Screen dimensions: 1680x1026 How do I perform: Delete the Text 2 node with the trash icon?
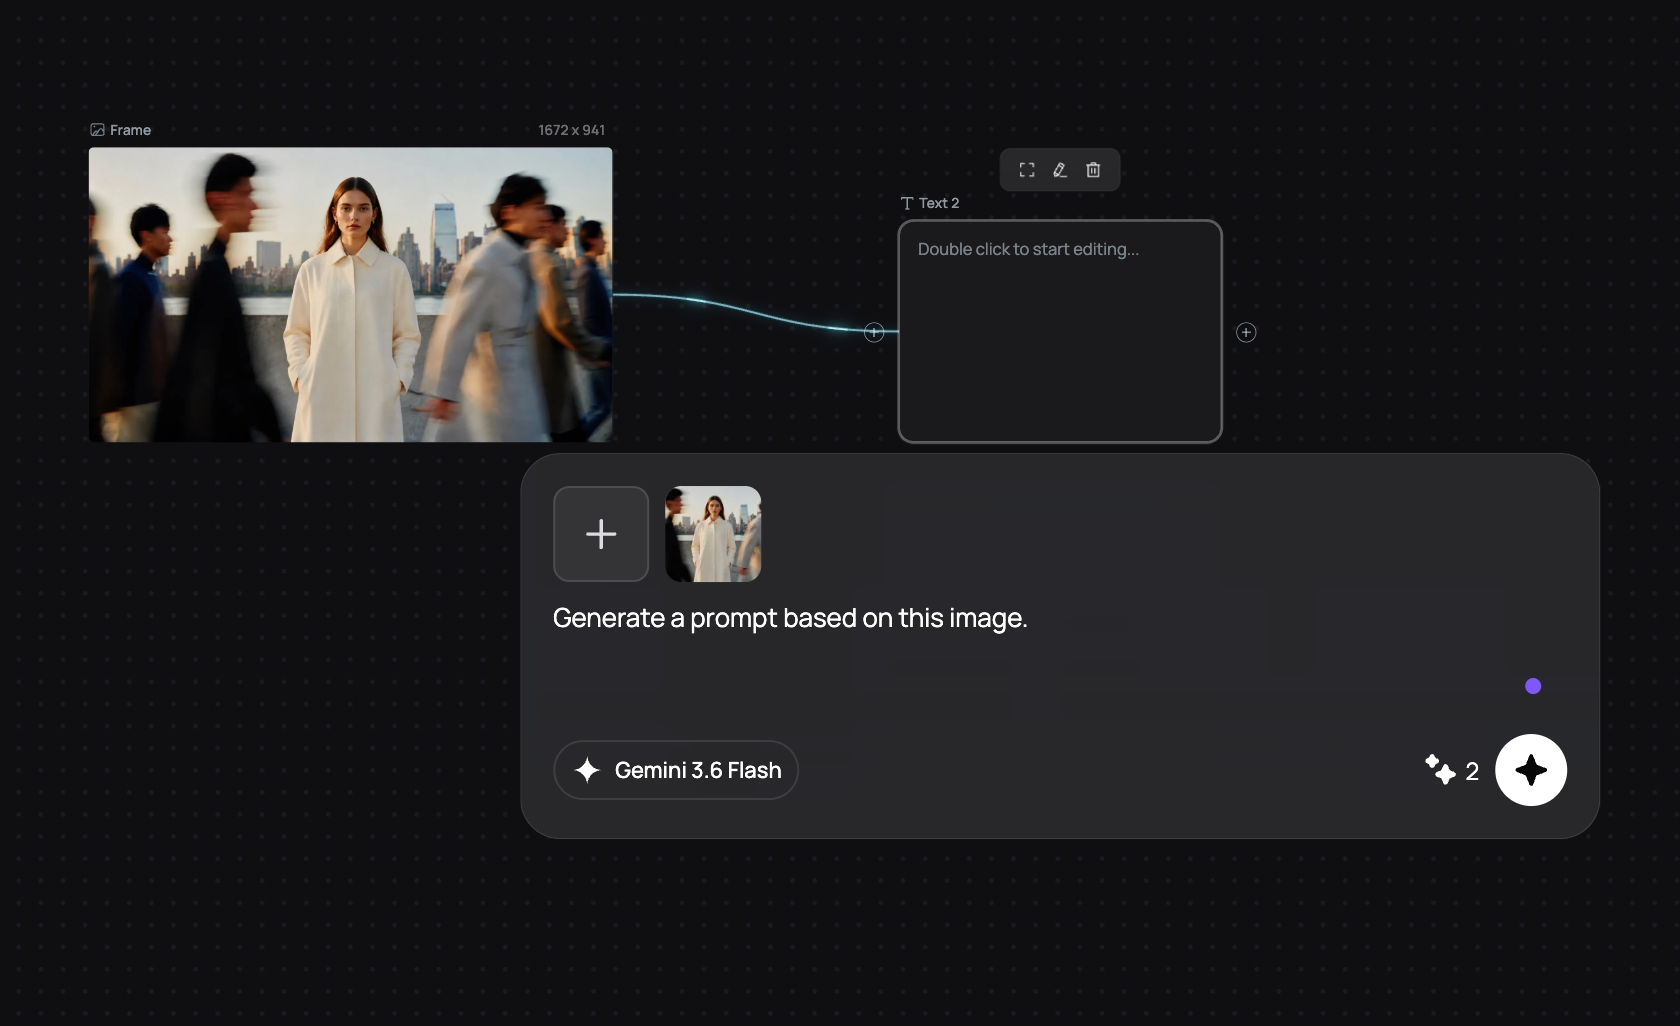(1093, 170)
